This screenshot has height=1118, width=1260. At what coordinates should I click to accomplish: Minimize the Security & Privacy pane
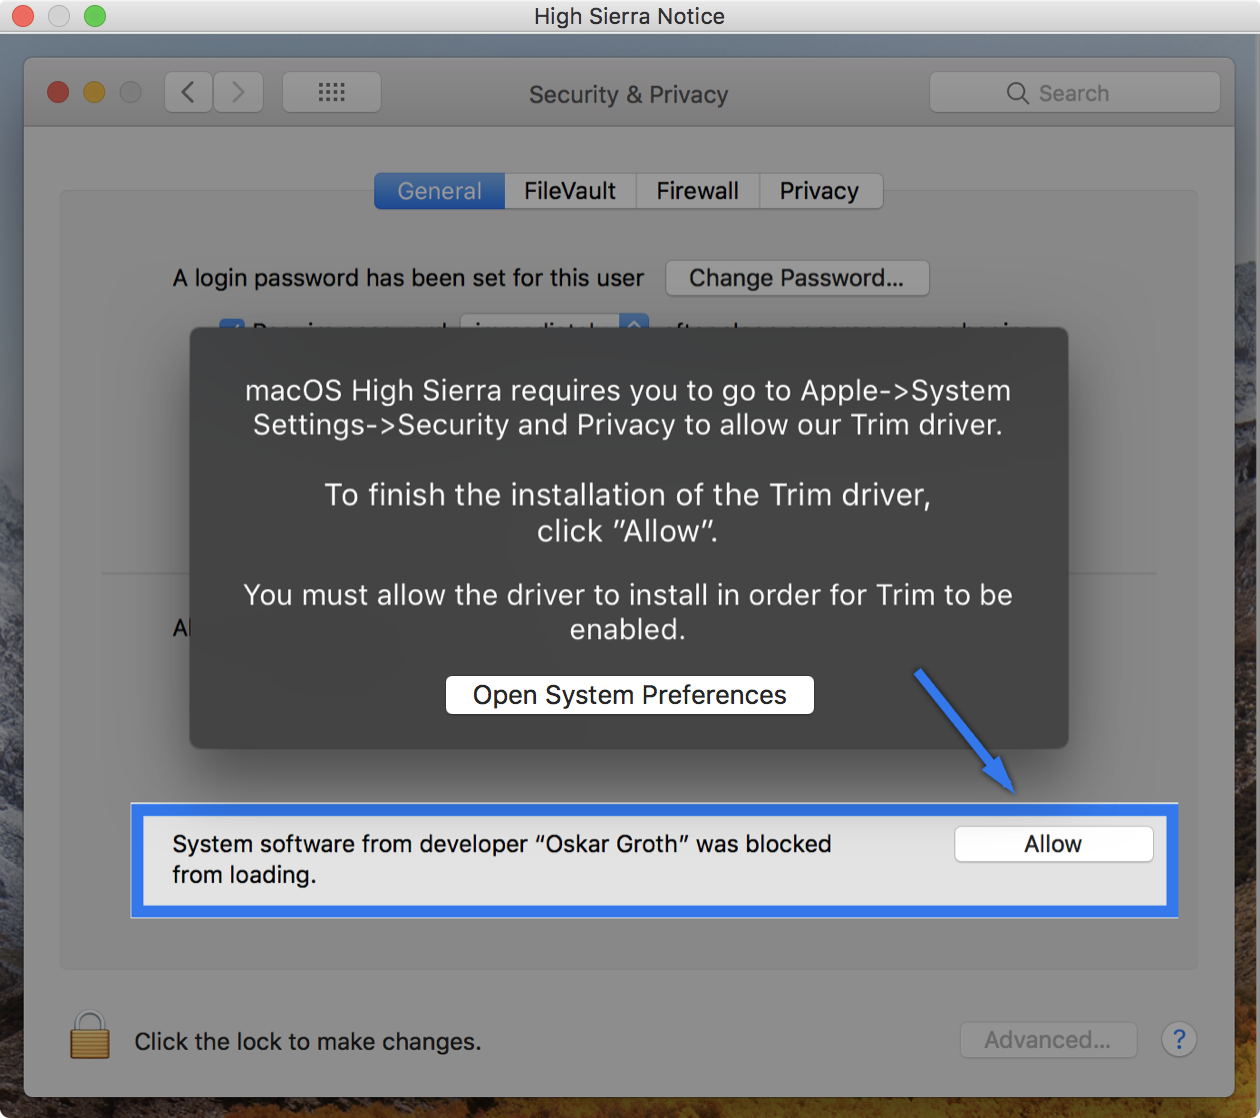94,93
